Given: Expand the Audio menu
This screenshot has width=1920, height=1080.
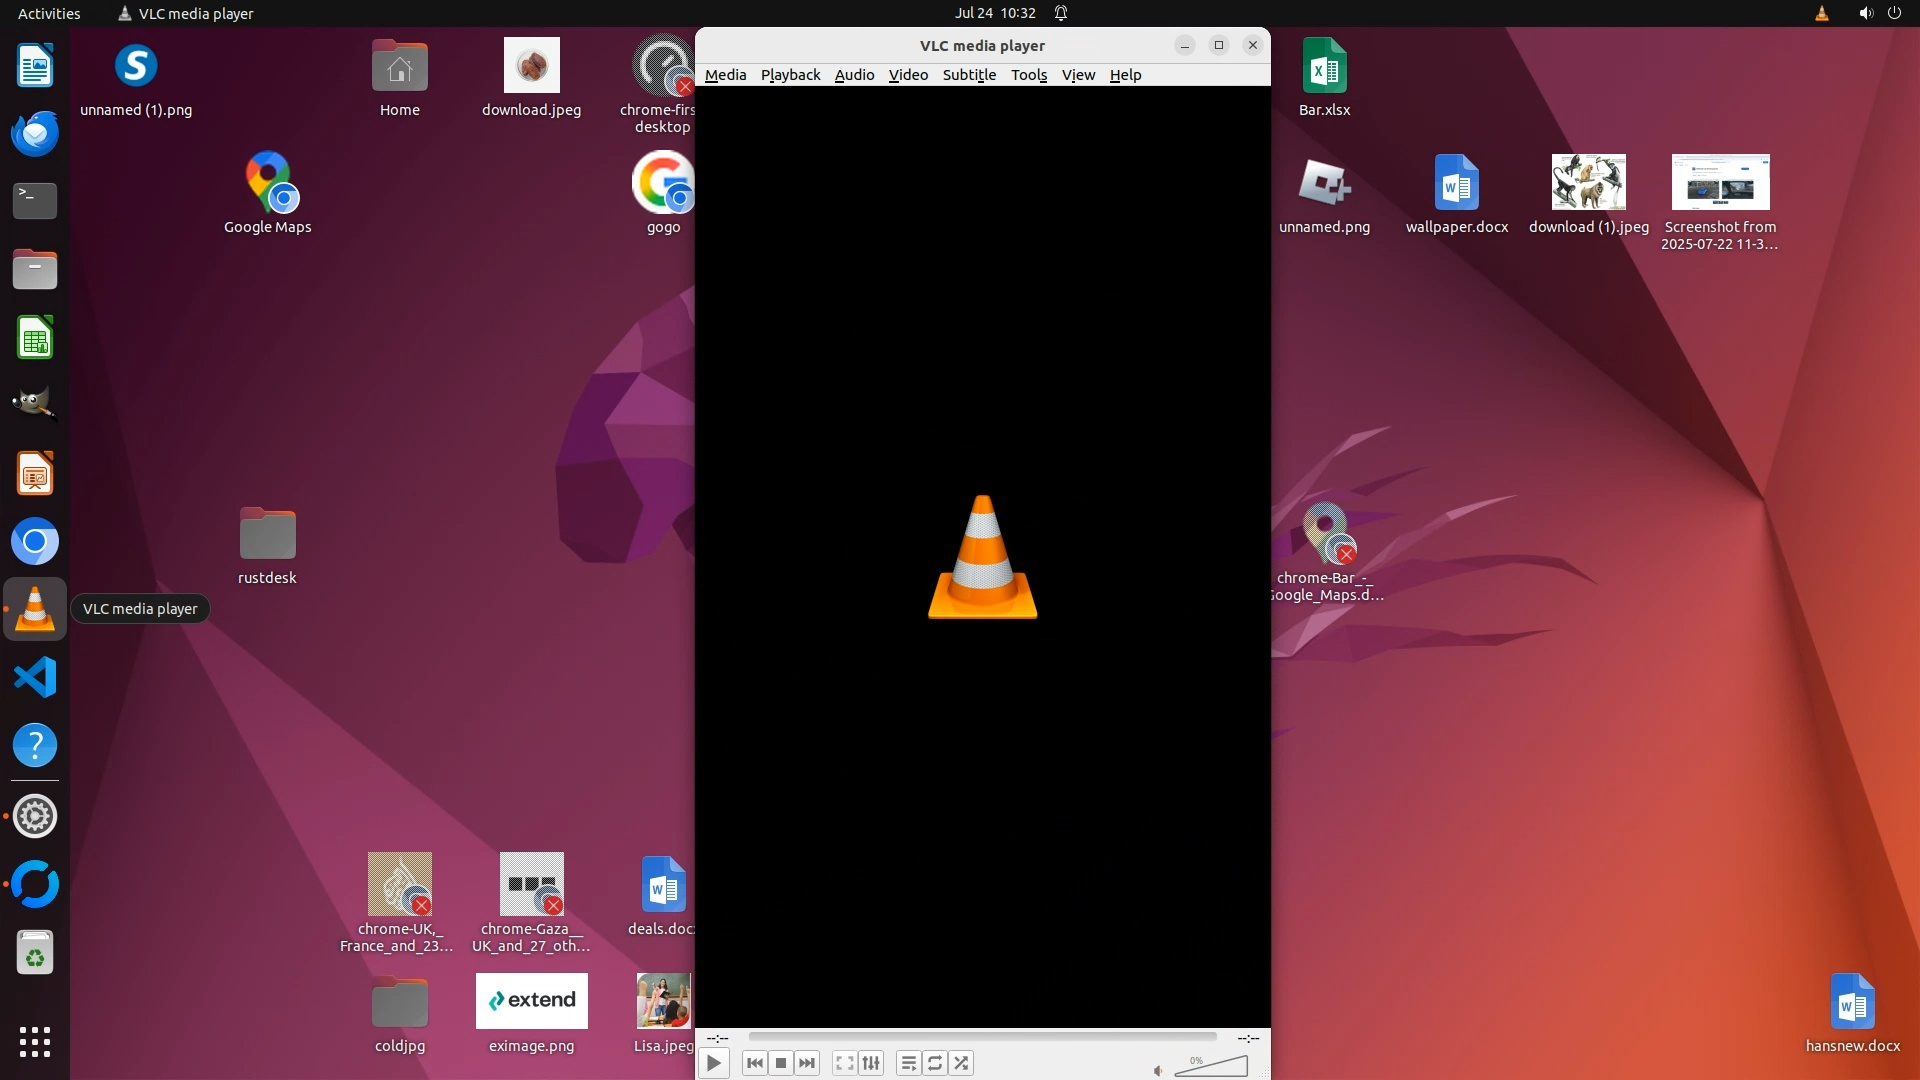Looking at the screenshot, I should [854, 75].
